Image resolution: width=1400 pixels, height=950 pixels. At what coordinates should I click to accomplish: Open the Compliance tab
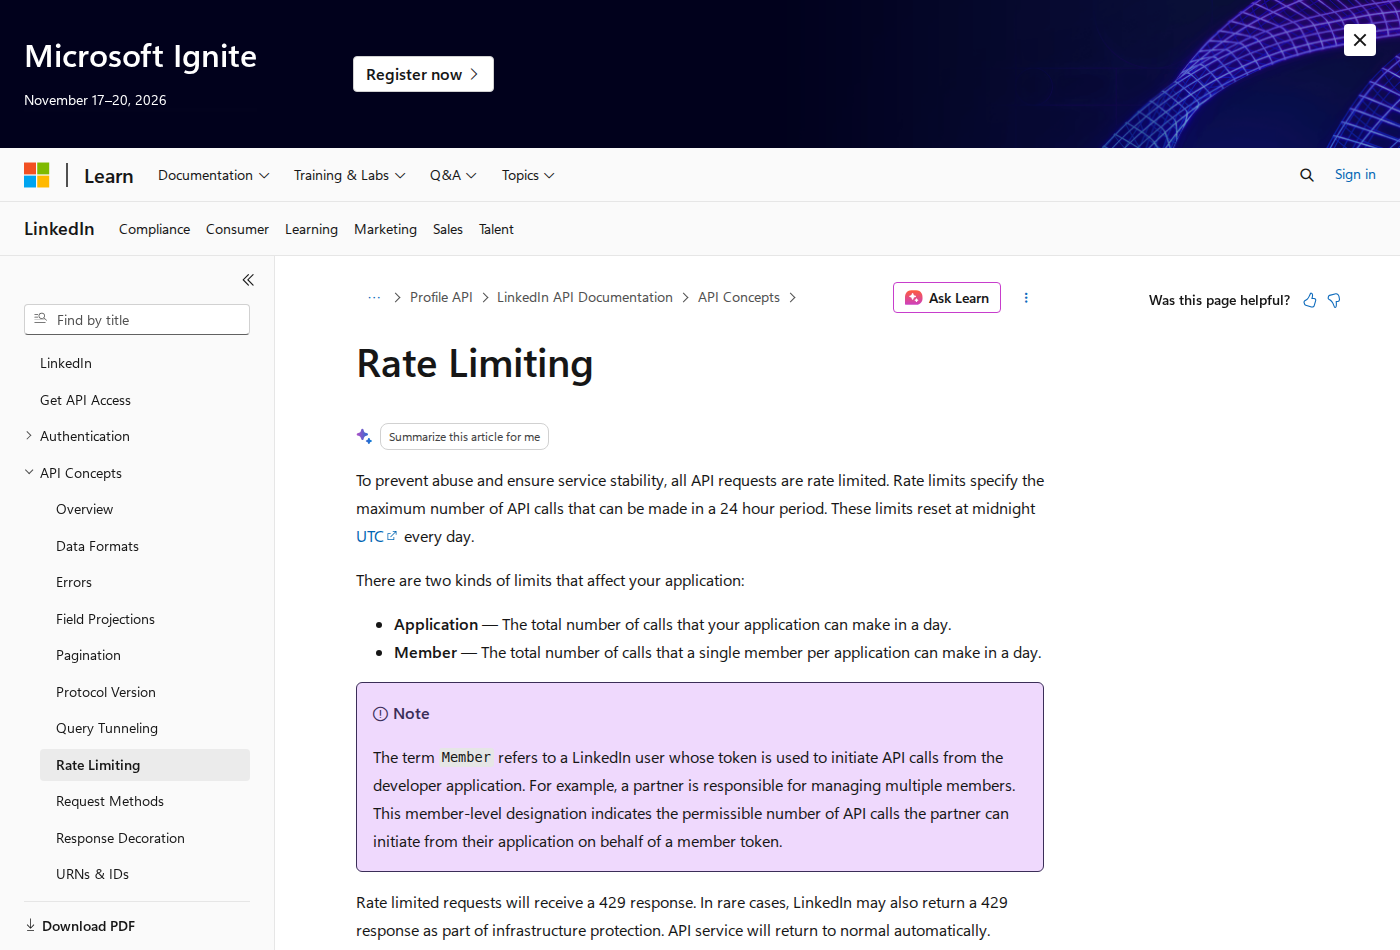pyautogui.click(x=154, y=229)
